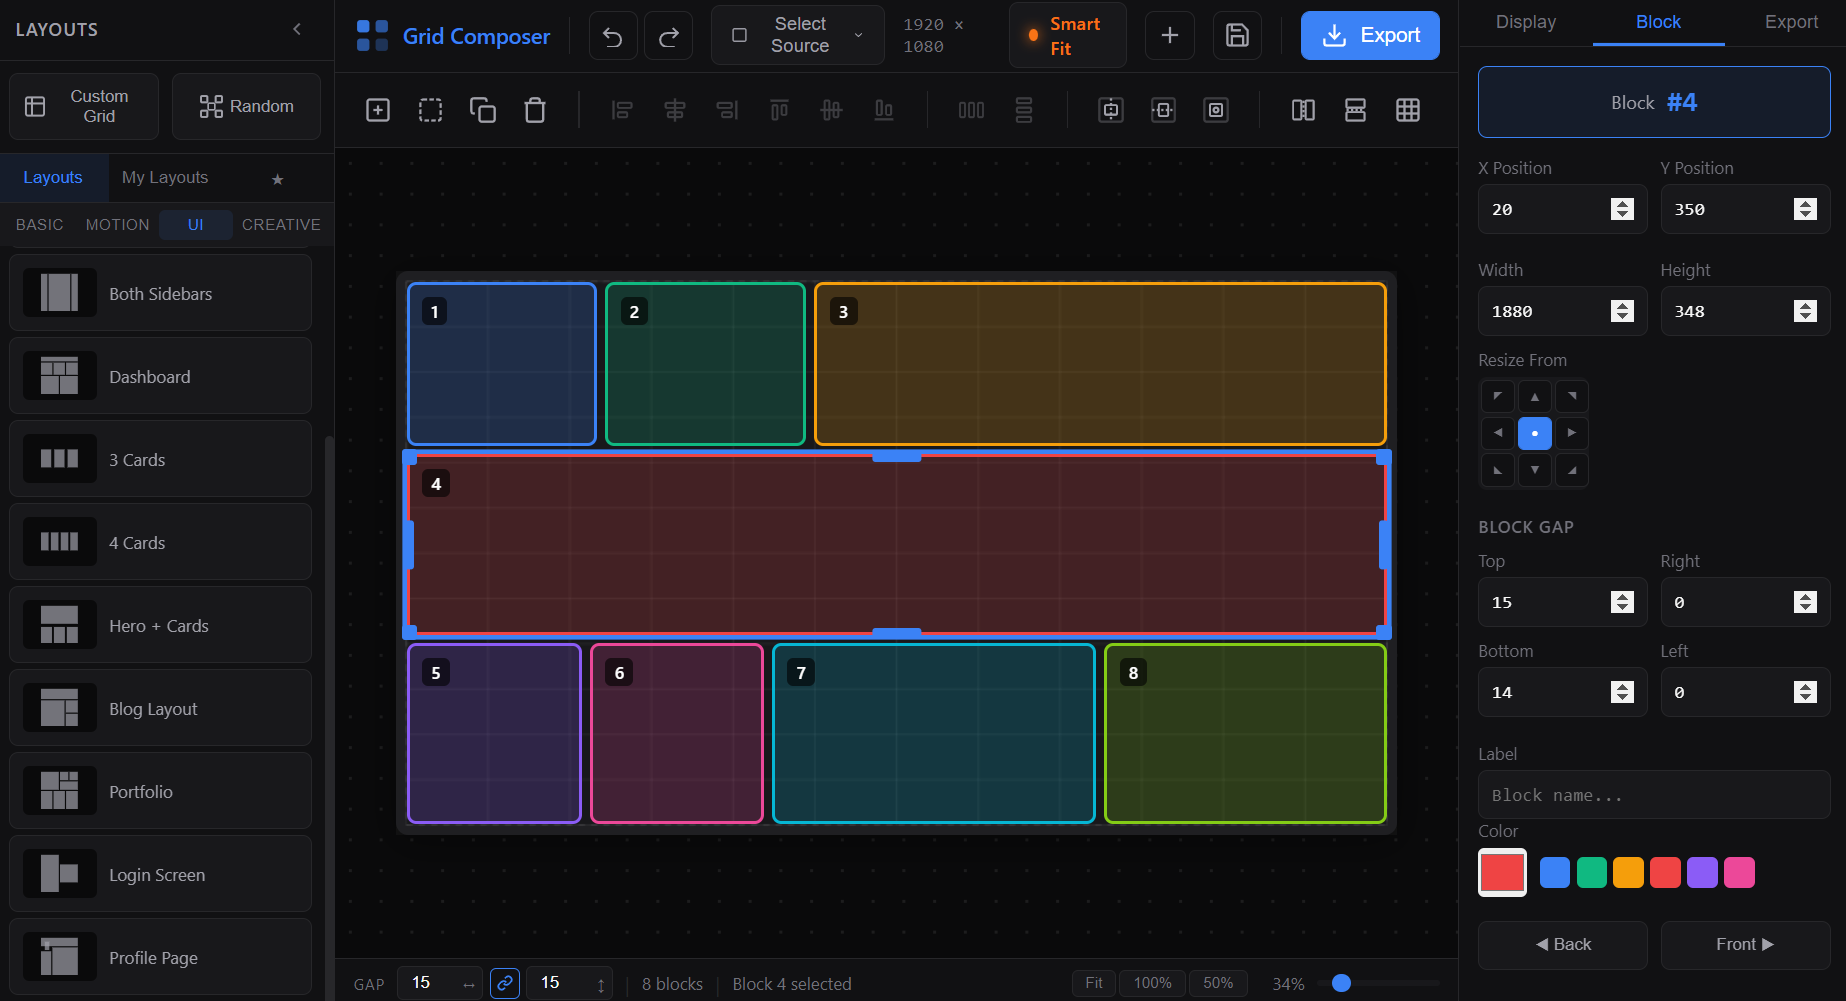Collapse the Layouts sidebar with the chevron
The width and height of the screenshot is (1846, 1001).
(x=296, y=29)
